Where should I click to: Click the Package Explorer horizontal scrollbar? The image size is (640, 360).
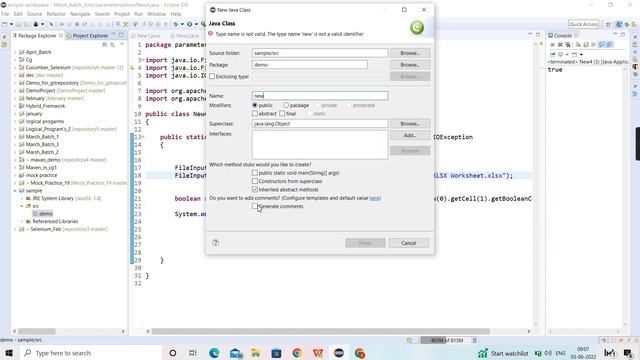[x=37, y=331]
